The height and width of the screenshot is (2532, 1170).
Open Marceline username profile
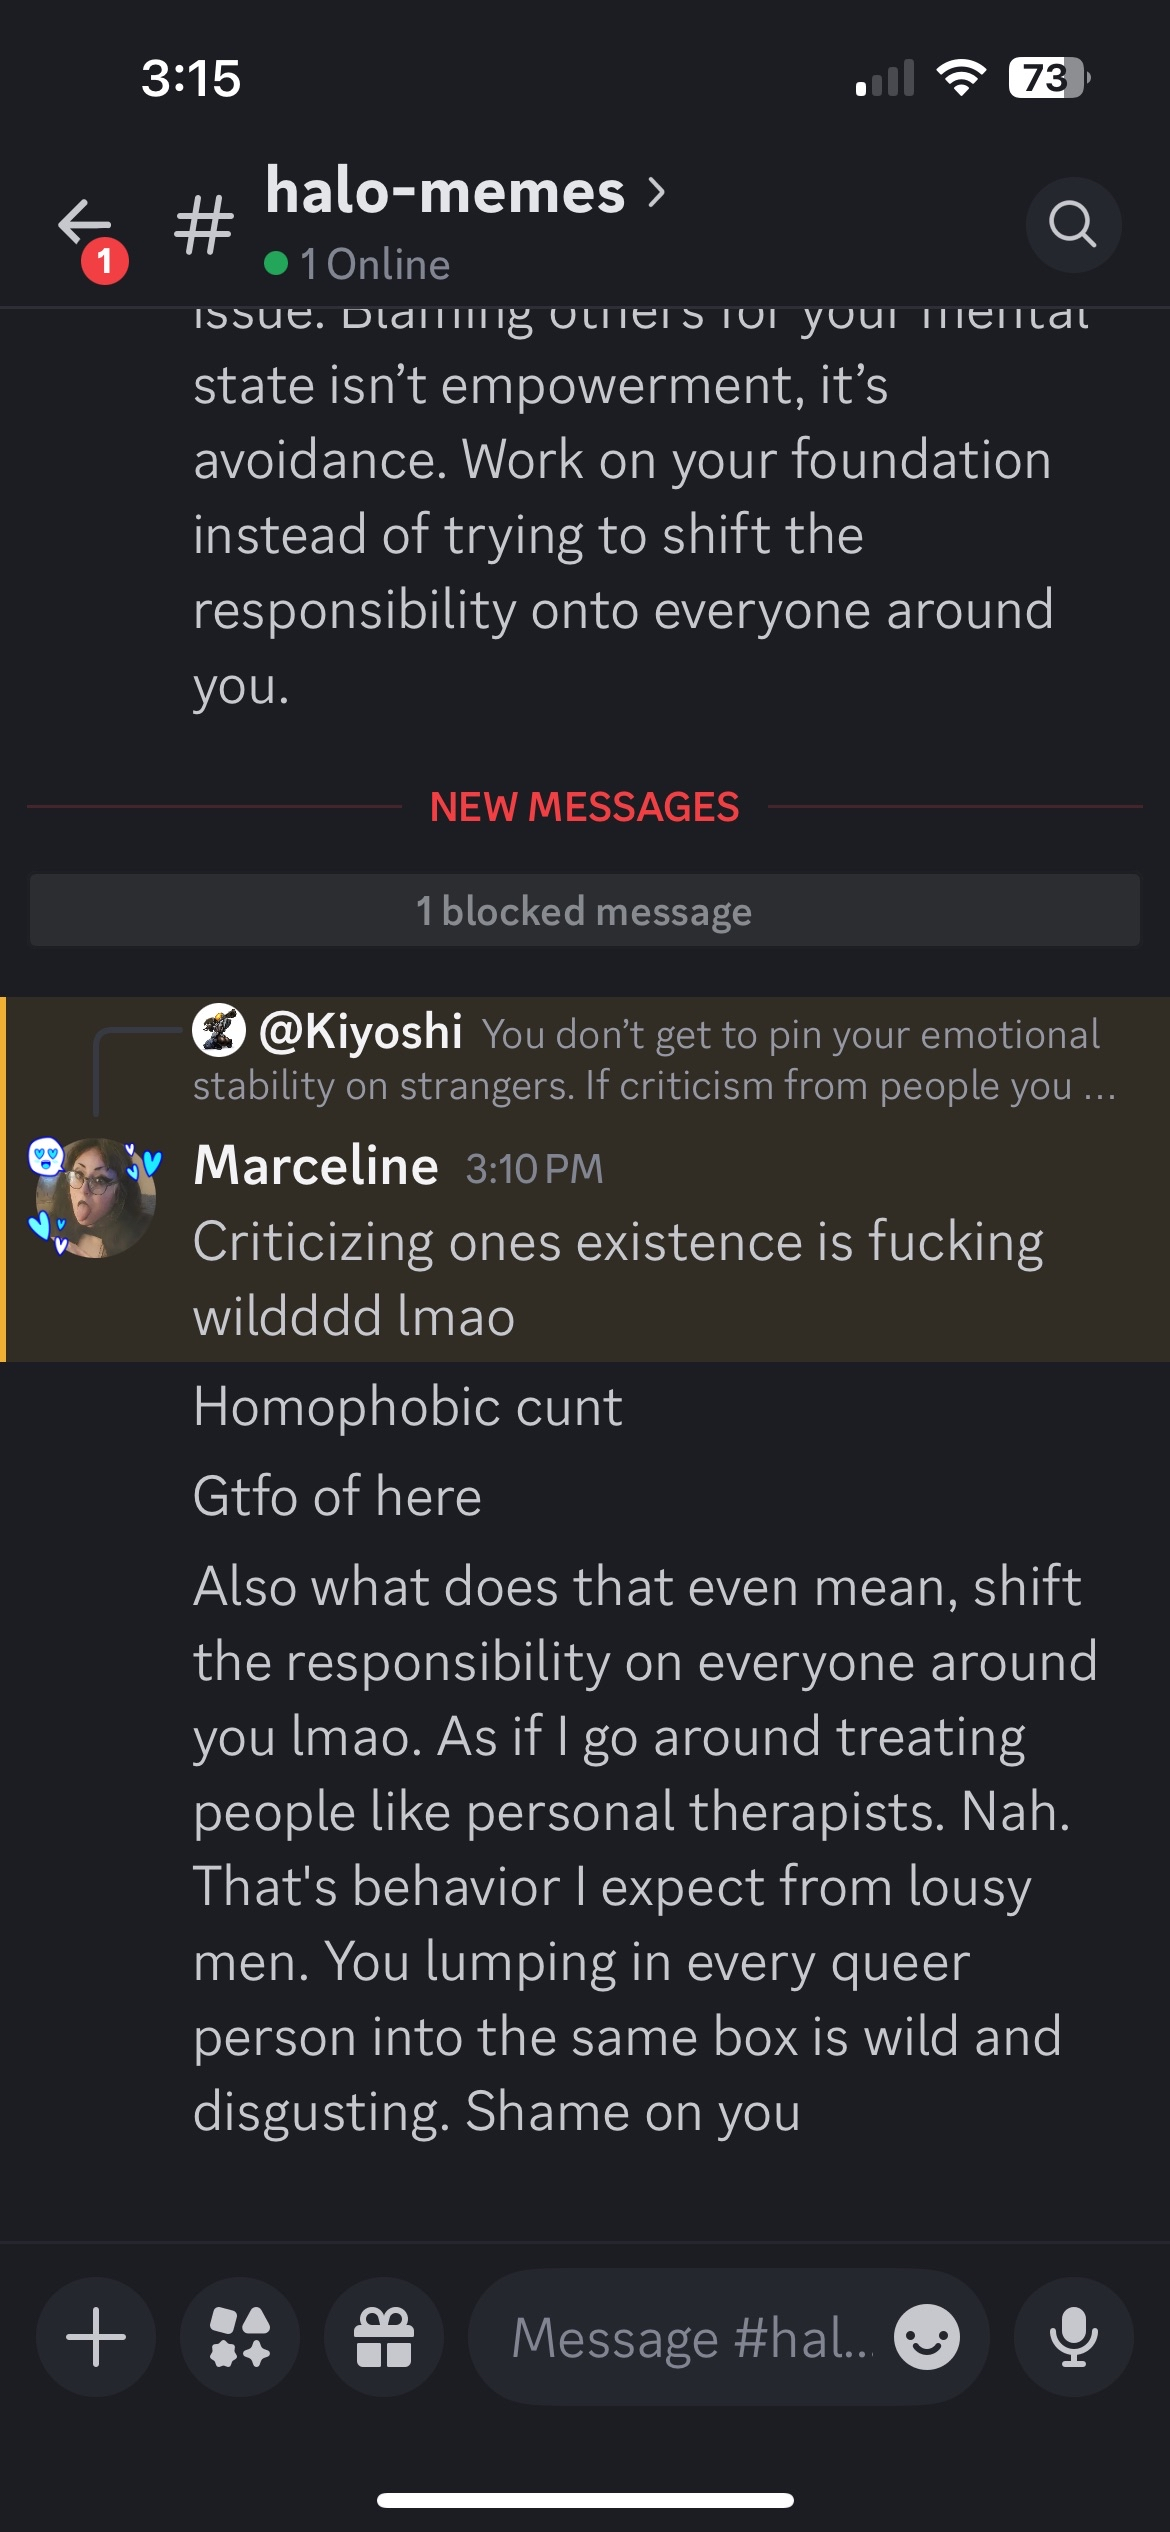pyautogui.click(x=316, y=1165)
